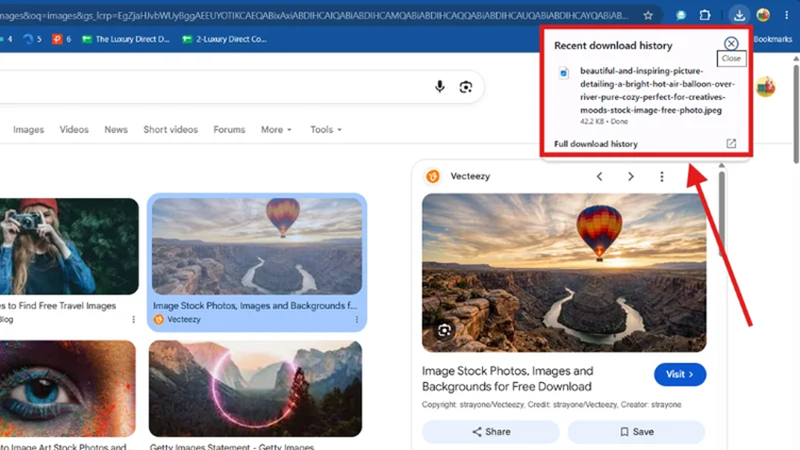Open the large balloon preview image
The height and width of the screenshot is (450, 800).
pos(564,272)
